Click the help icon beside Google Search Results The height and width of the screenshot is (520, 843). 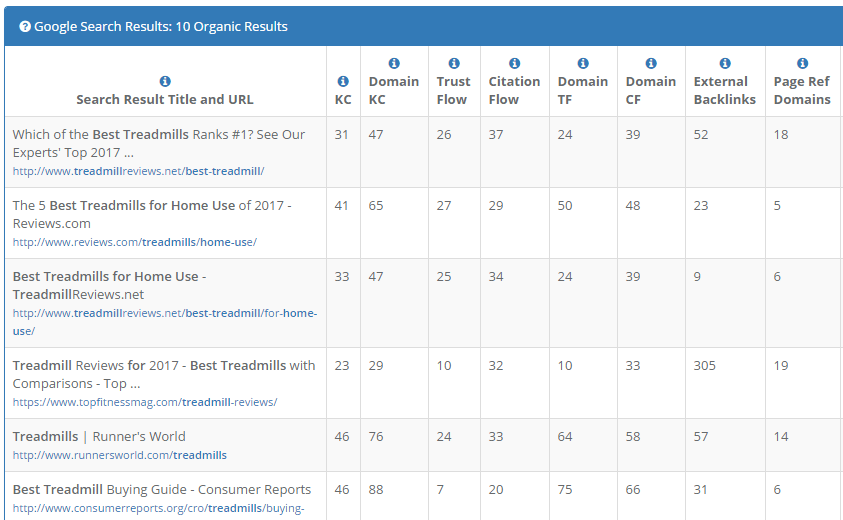click(25, 26)
